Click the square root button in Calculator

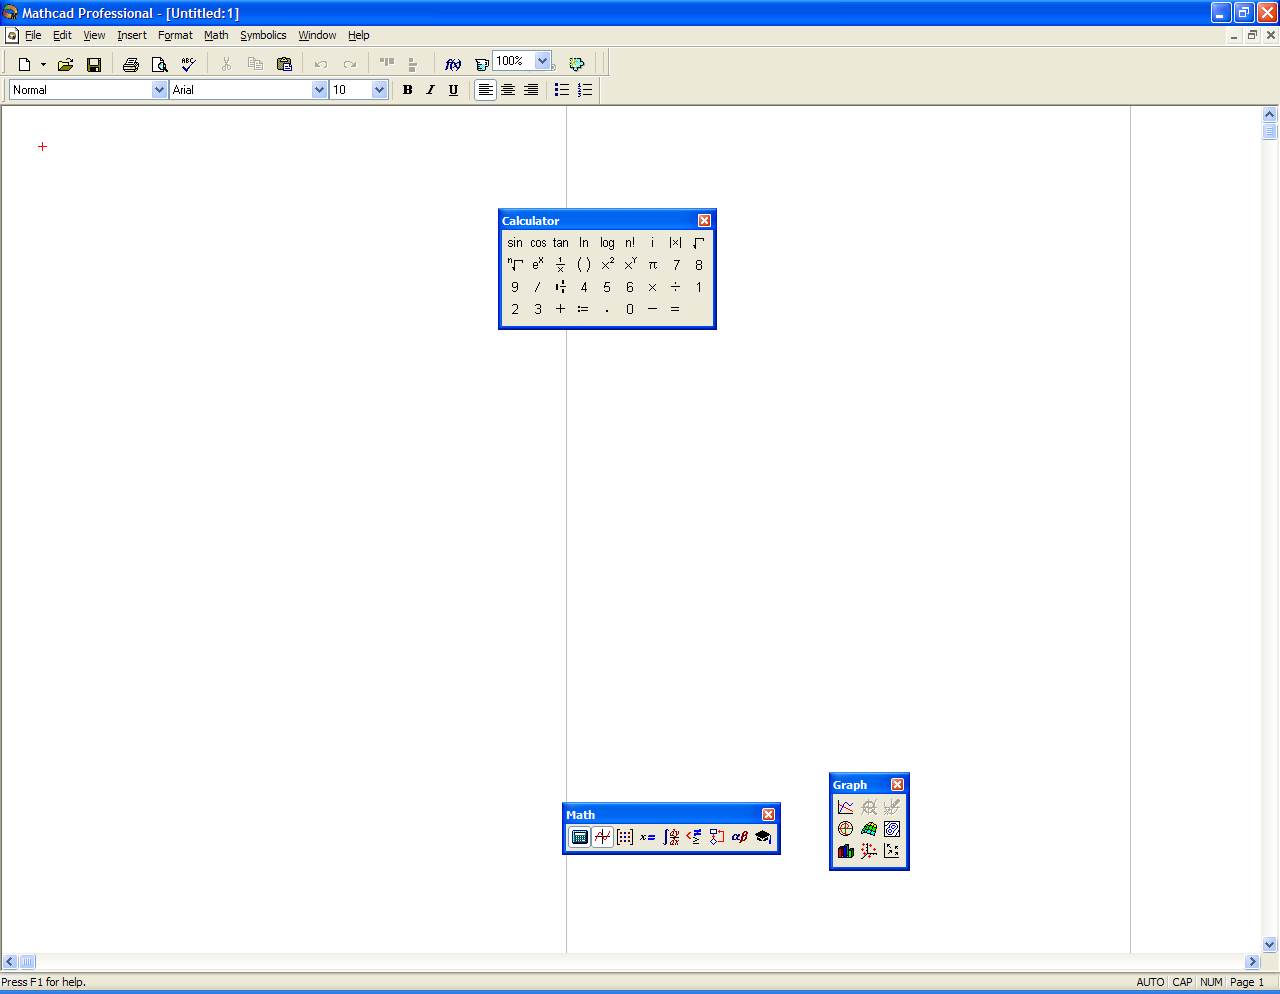tap(699, 243)
